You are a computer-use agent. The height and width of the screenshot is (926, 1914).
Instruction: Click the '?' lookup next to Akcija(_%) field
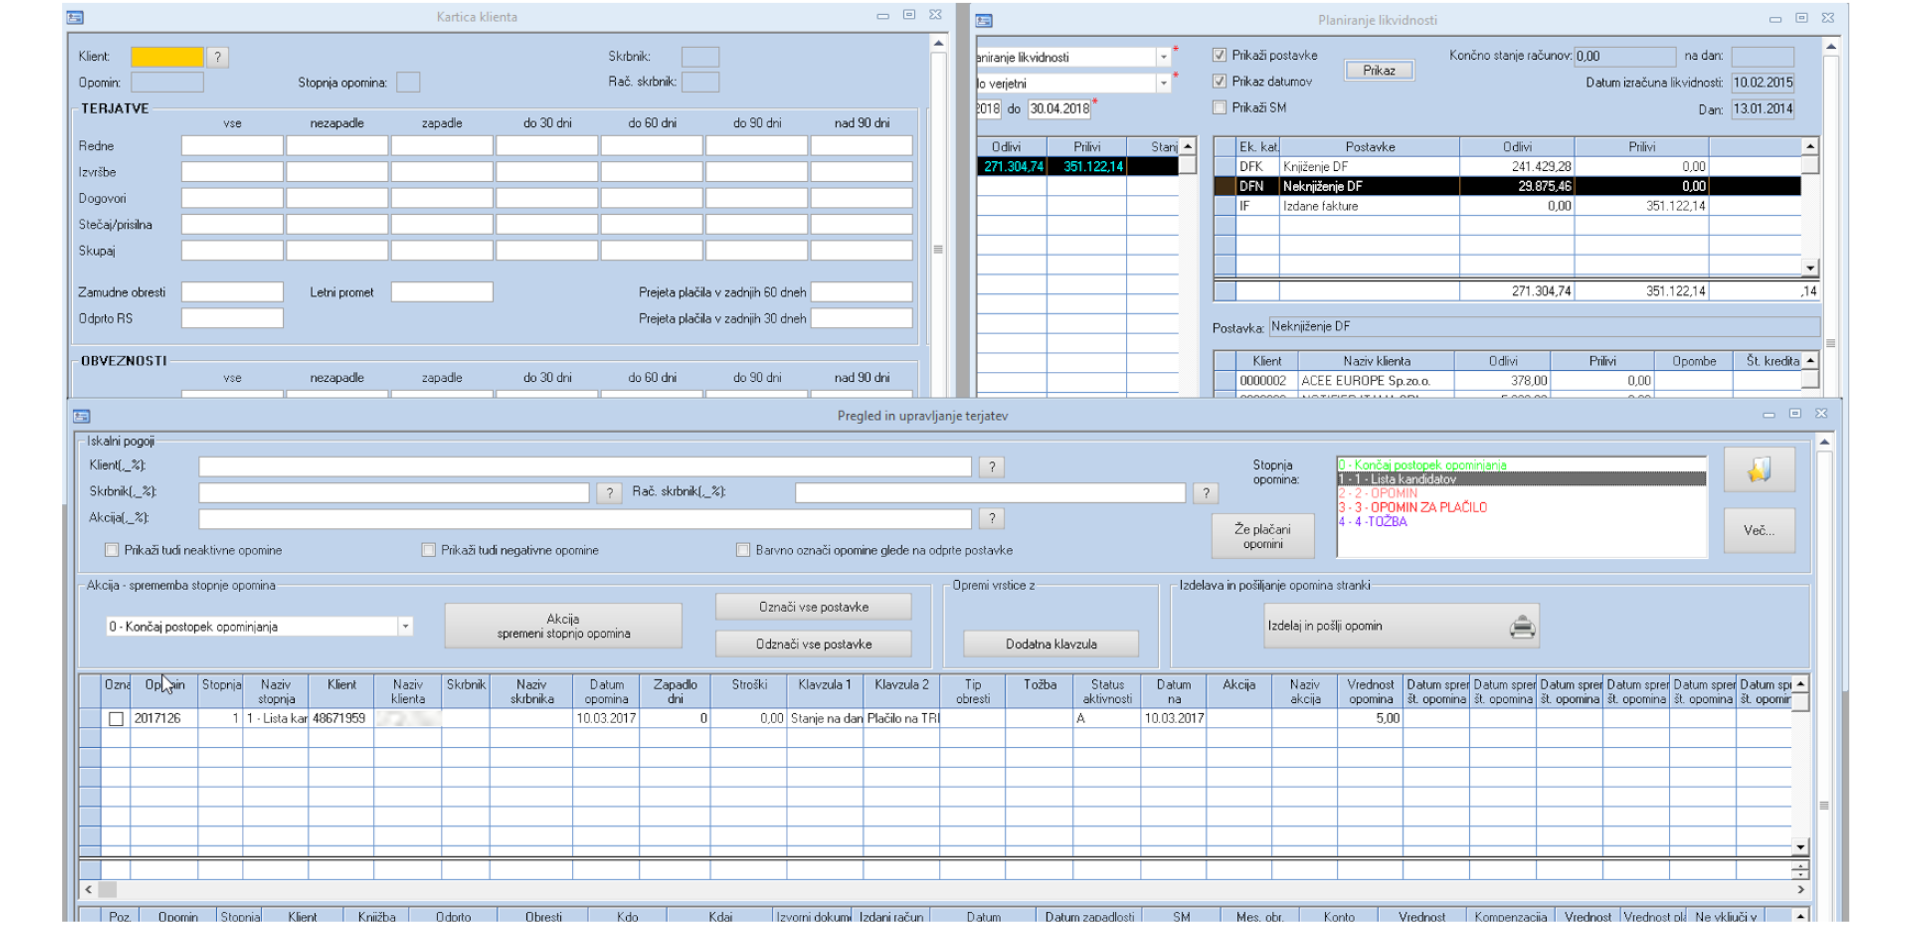point(991,519)
